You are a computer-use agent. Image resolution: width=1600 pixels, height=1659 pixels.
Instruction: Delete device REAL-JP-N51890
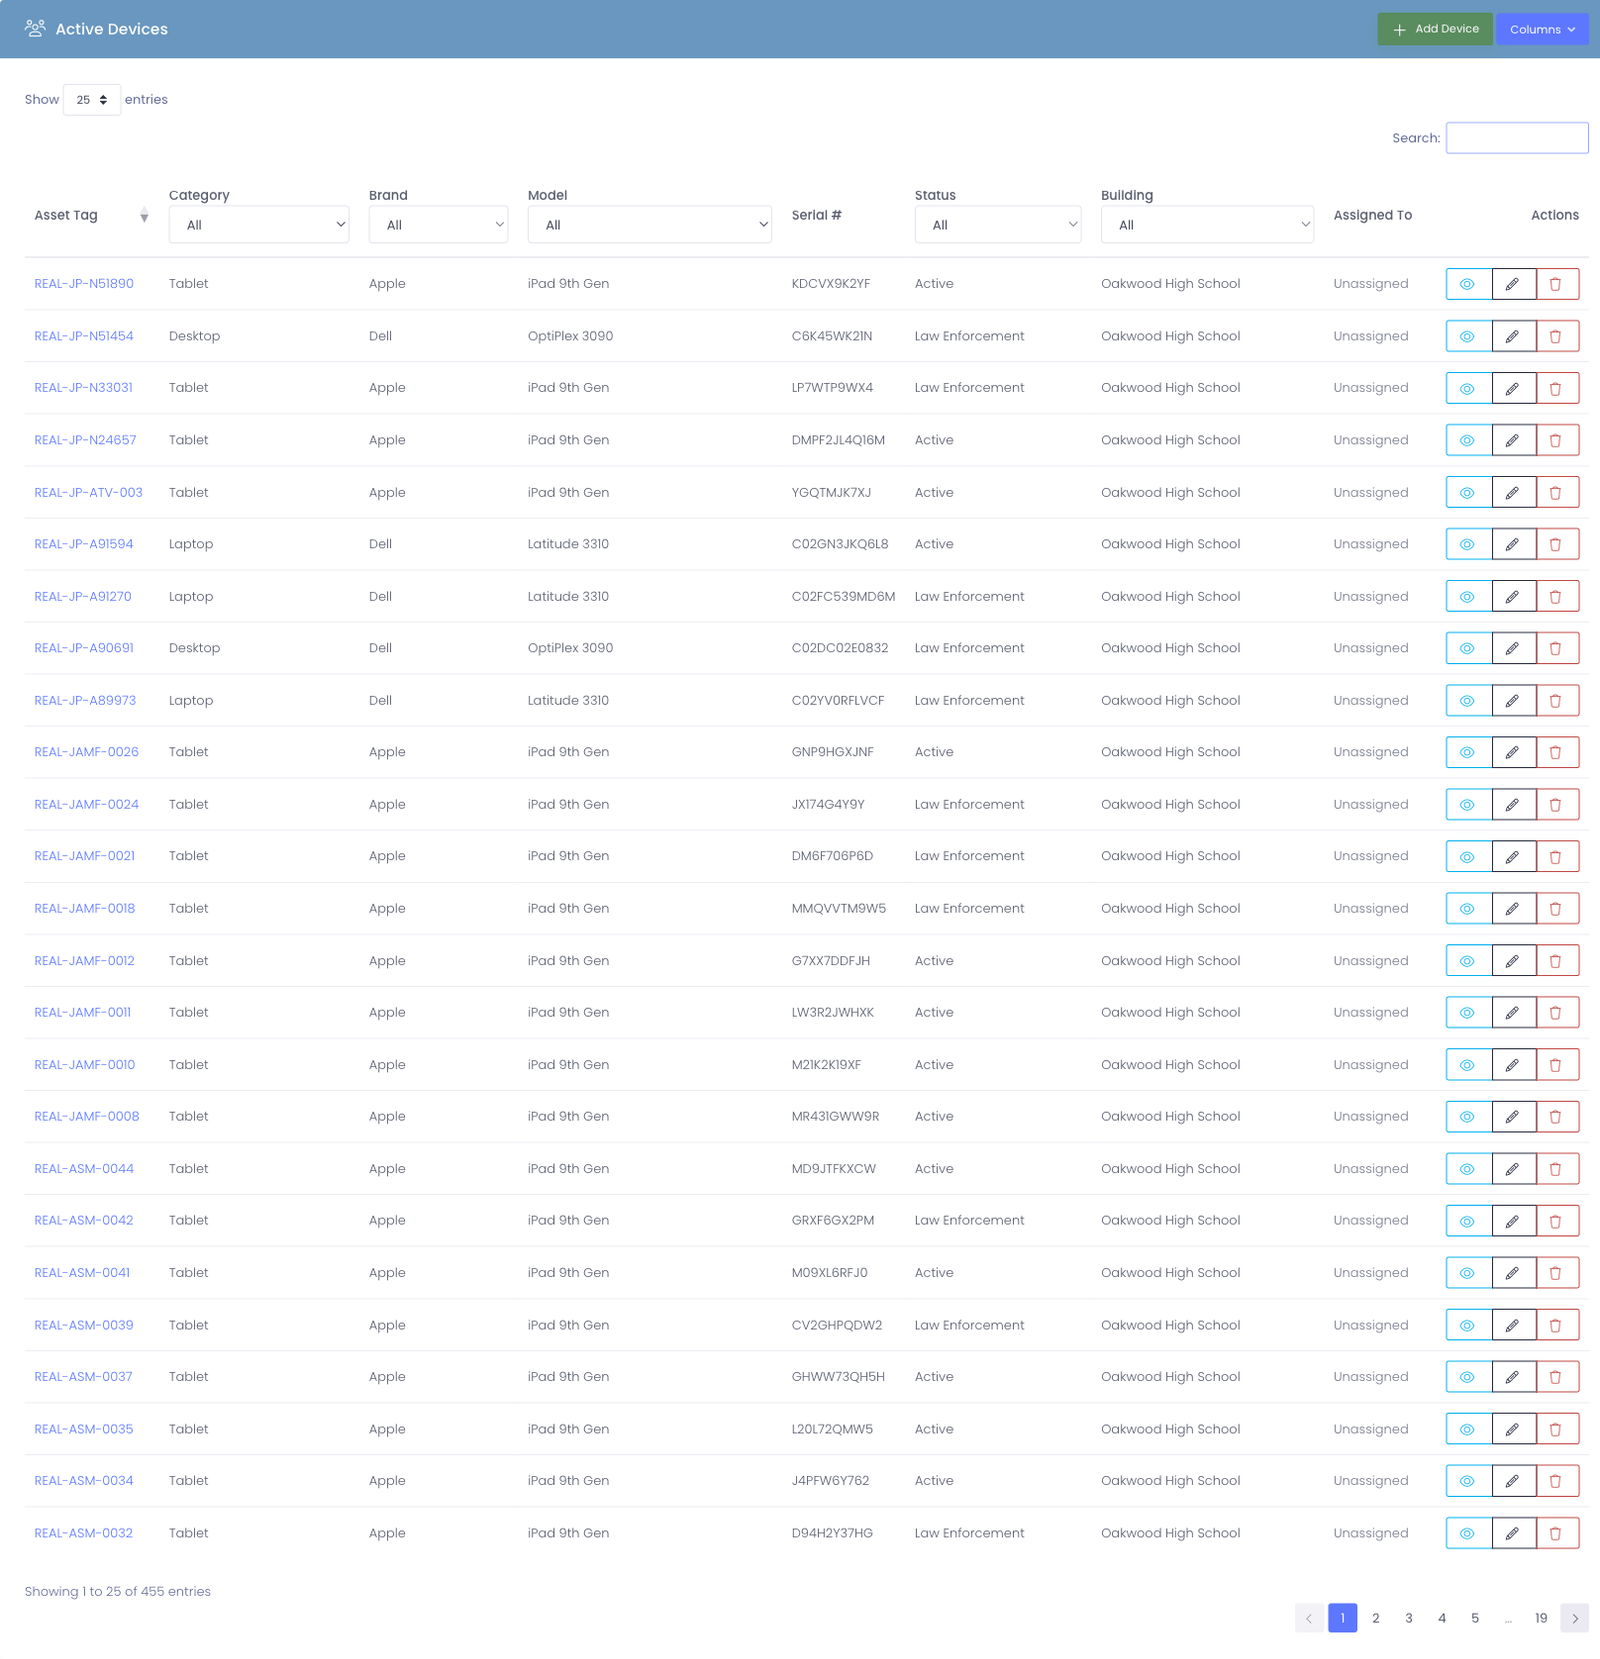point(1557,284)
